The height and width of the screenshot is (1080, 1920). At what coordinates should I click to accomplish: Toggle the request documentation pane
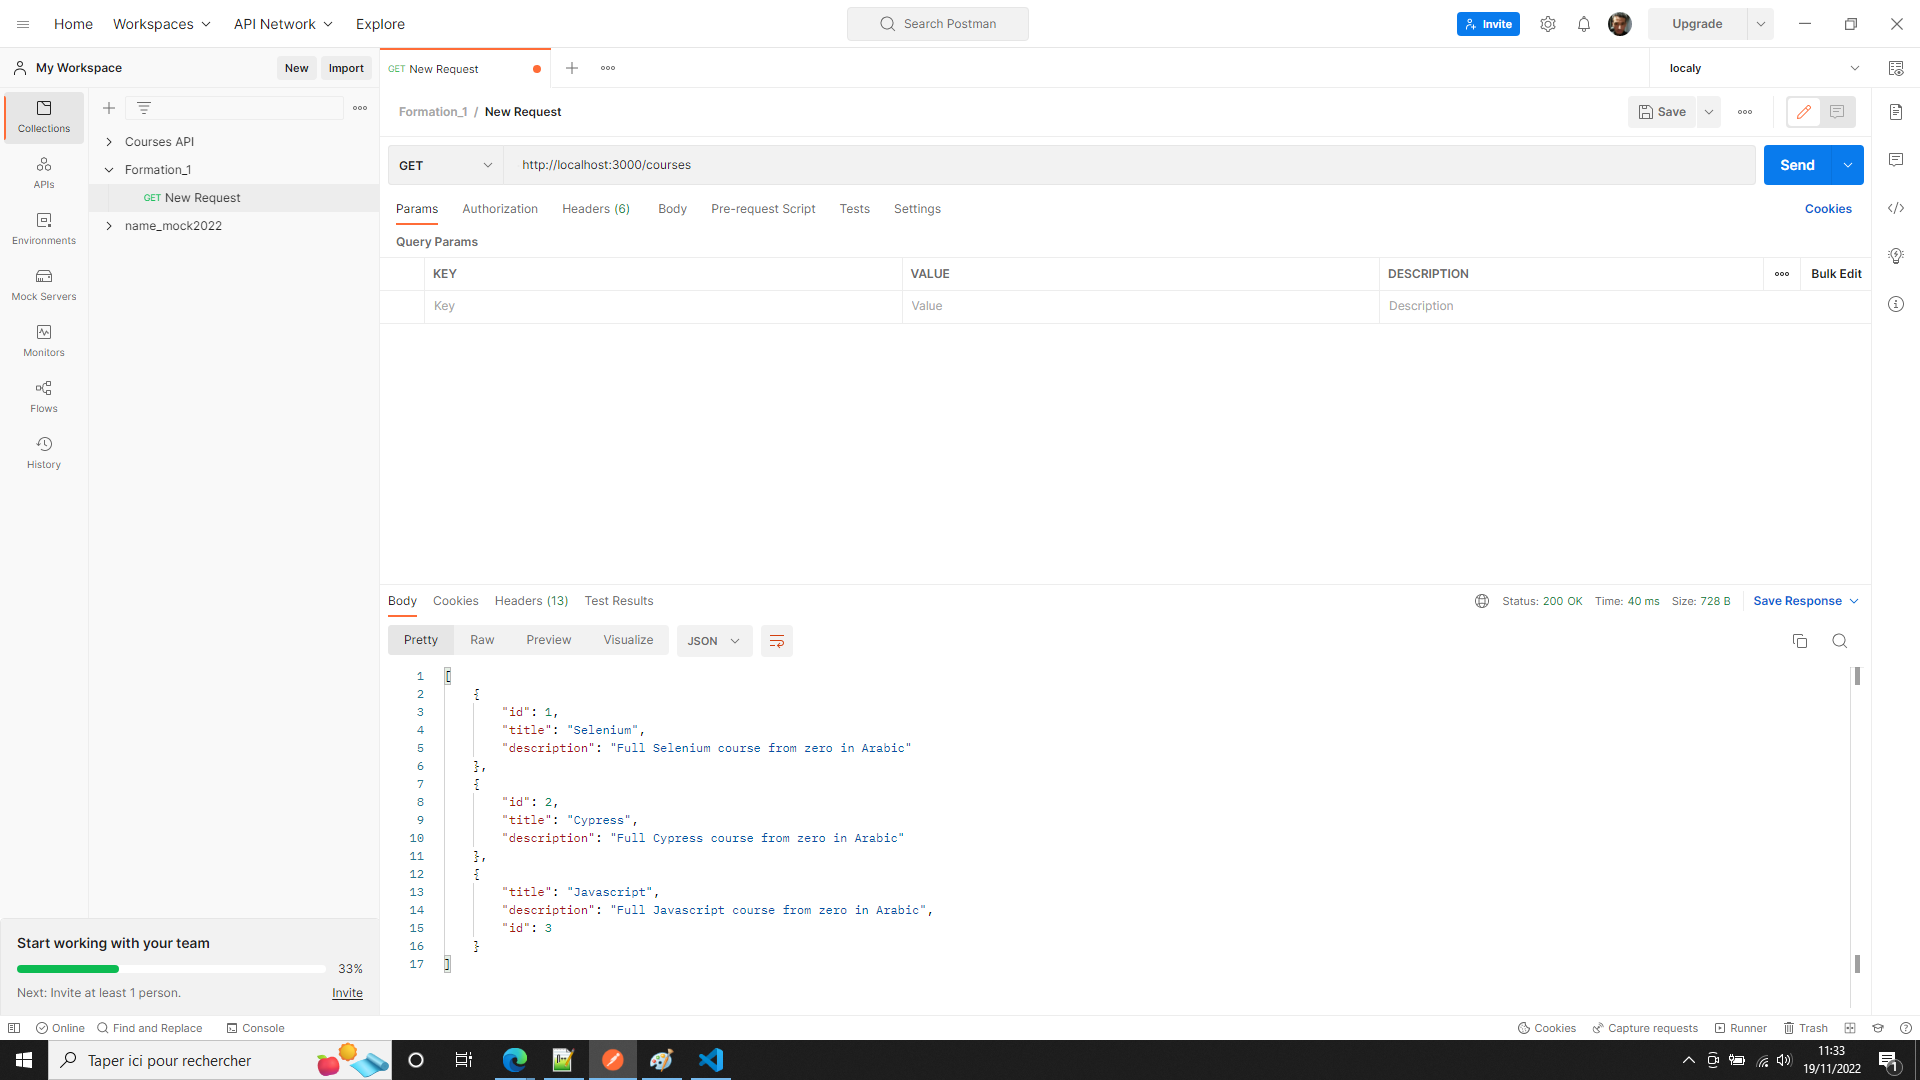click(1897, 112)
